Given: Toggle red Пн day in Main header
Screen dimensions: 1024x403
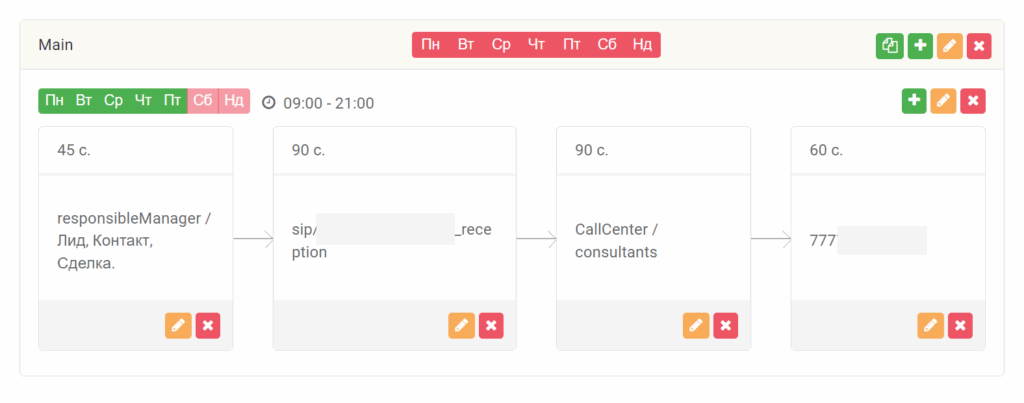Looking at the screenshot, I should (431, 45).
